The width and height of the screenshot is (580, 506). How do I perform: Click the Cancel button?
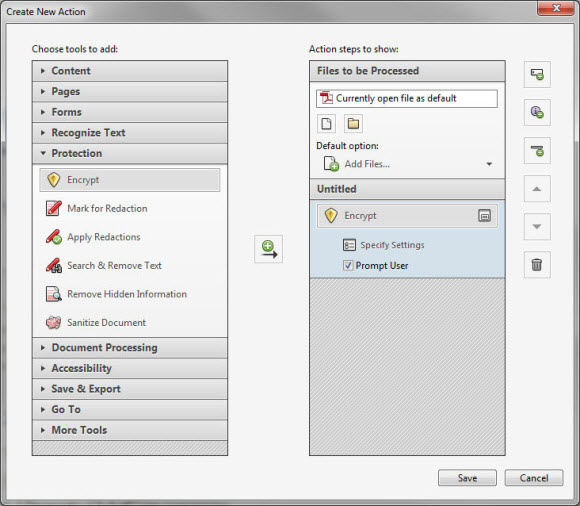coord(534,478)
